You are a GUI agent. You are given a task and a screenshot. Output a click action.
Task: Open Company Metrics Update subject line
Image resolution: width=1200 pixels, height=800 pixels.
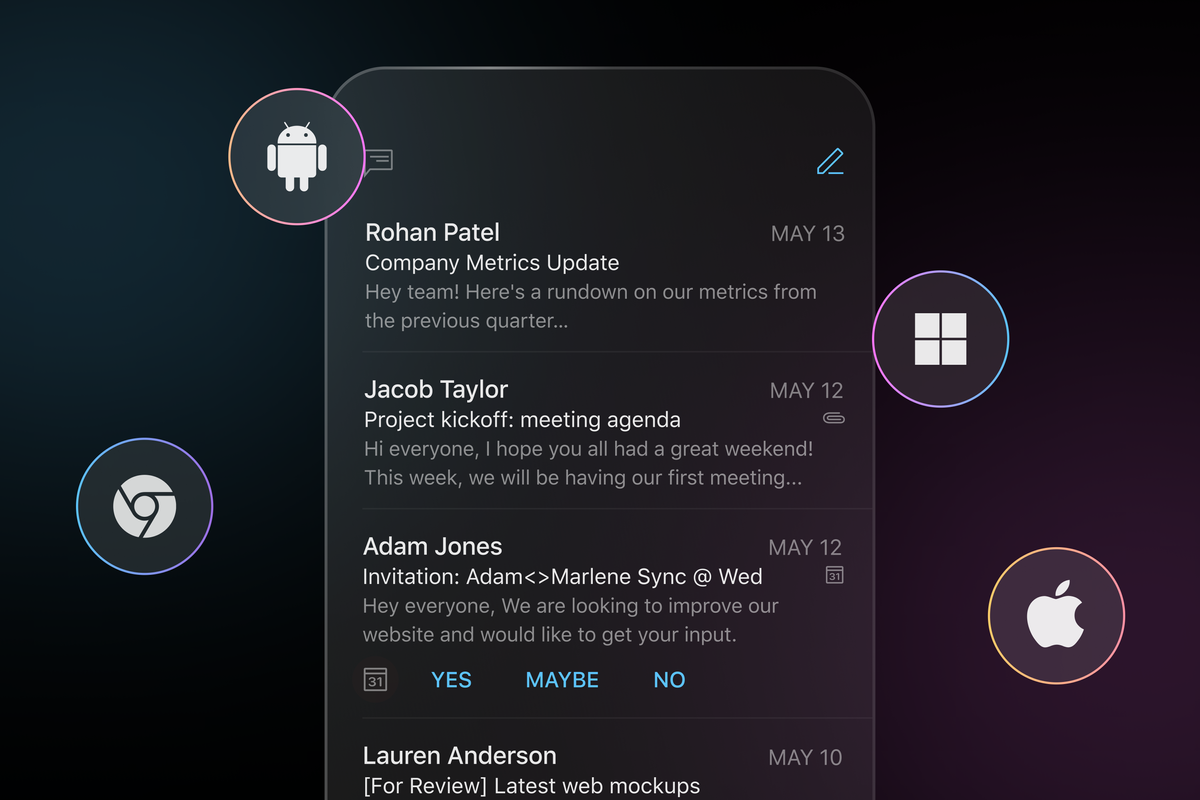tap(492, 263)
